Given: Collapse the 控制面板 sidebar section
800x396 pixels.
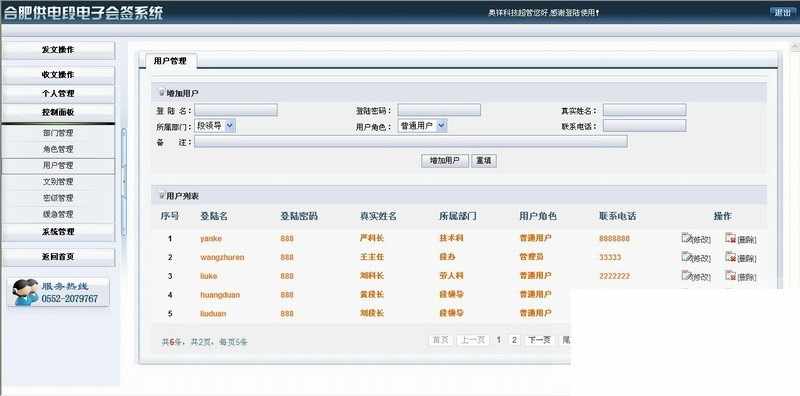Looking at the screenshot, I should (x=58, y=112).
